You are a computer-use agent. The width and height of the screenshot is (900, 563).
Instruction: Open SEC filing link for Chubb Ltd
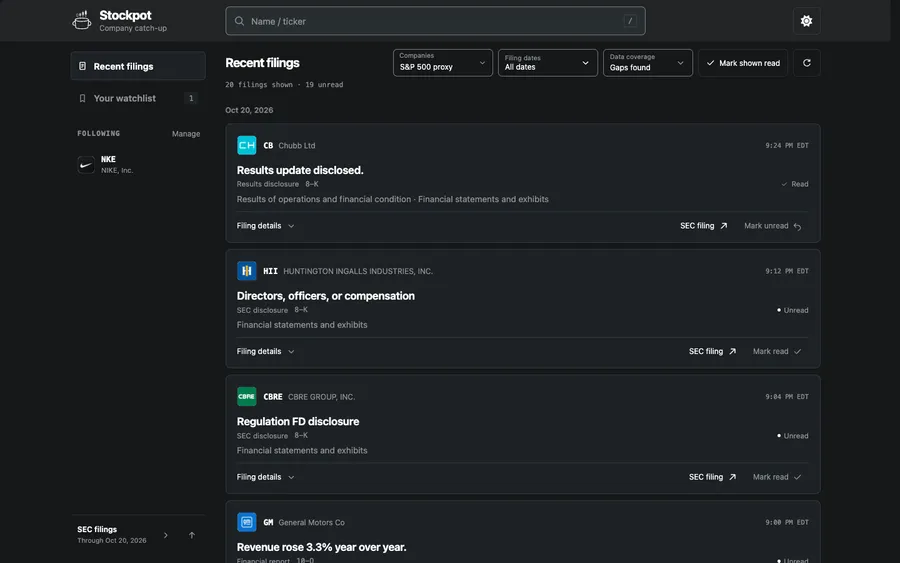tap(704, 226)
